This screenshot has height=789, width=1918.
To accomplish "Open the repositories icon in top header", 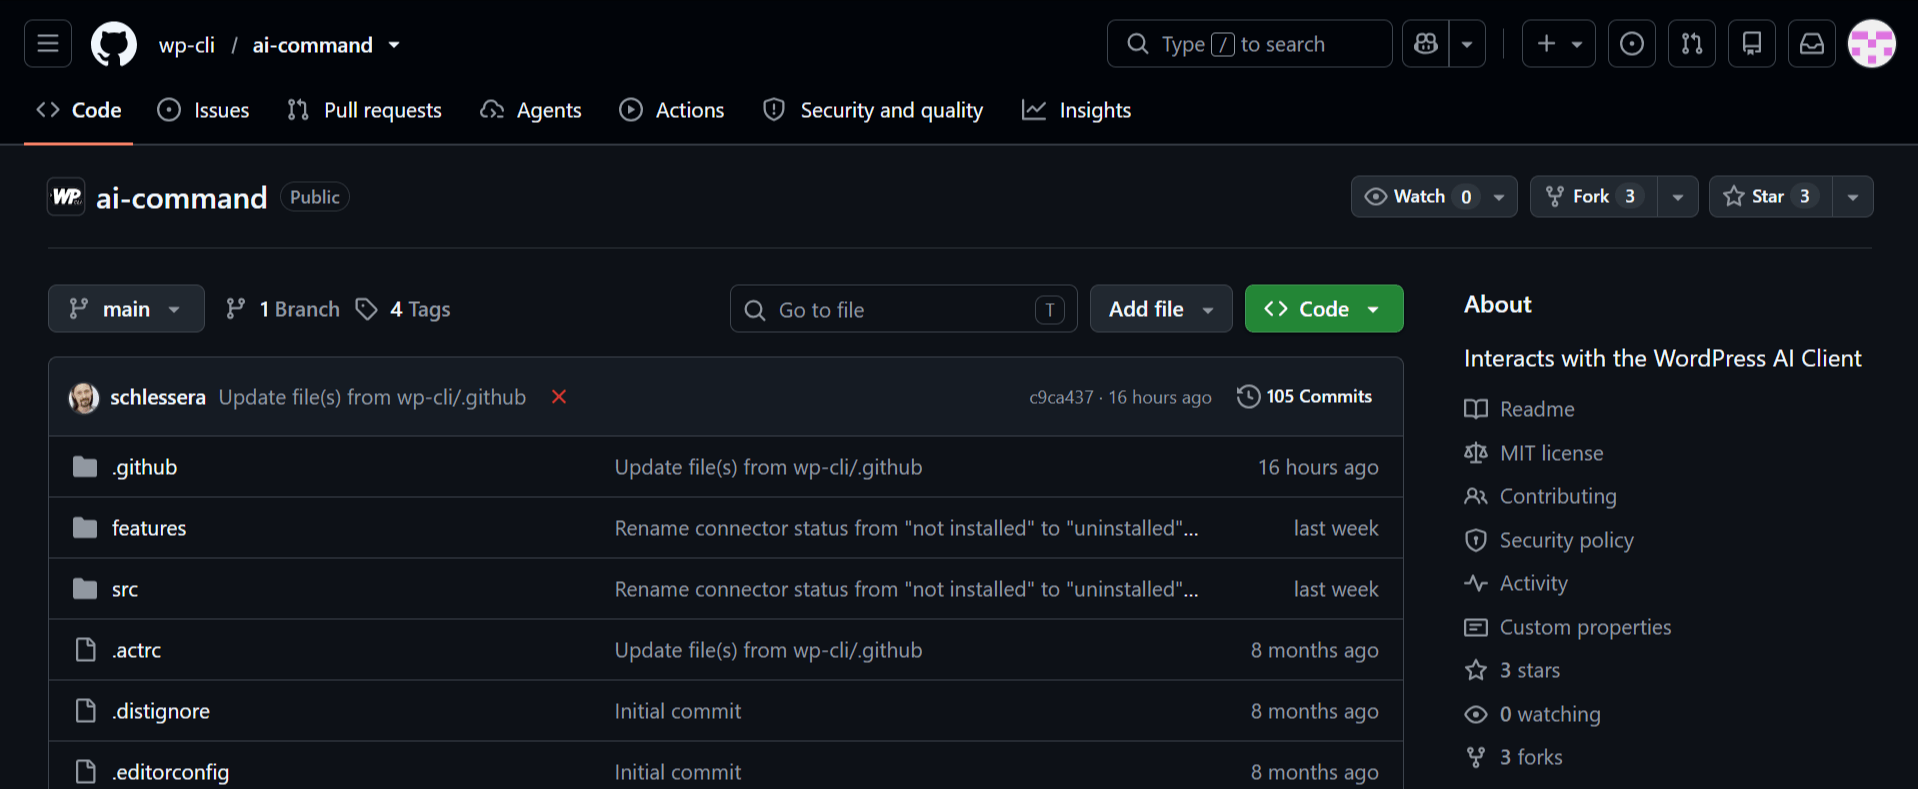I will tap(1752, 44).
